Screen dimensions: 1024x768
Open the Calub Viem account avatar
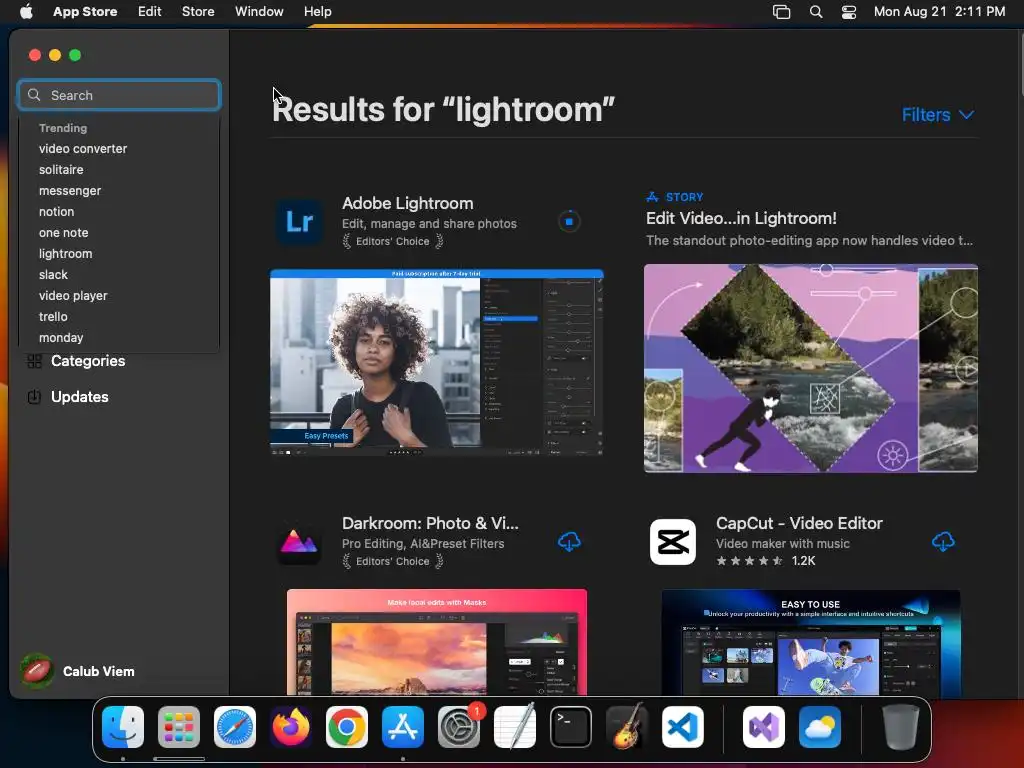[37, 671]
